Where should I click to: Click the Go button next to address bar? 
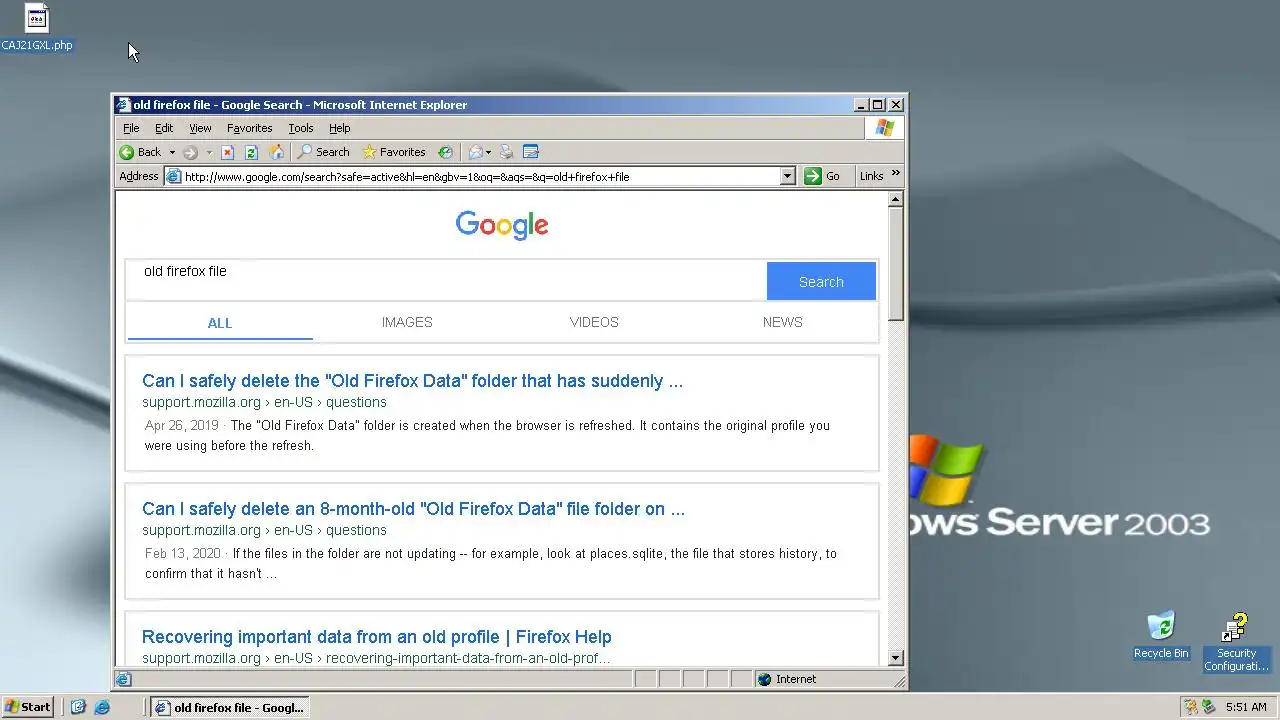point(822,176)
